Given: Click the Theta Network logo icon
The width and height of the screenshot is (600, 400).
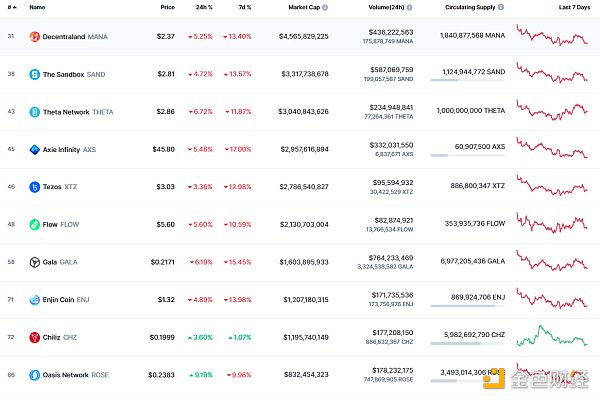Looking at the screenshot, I should (x=34, y=112).
